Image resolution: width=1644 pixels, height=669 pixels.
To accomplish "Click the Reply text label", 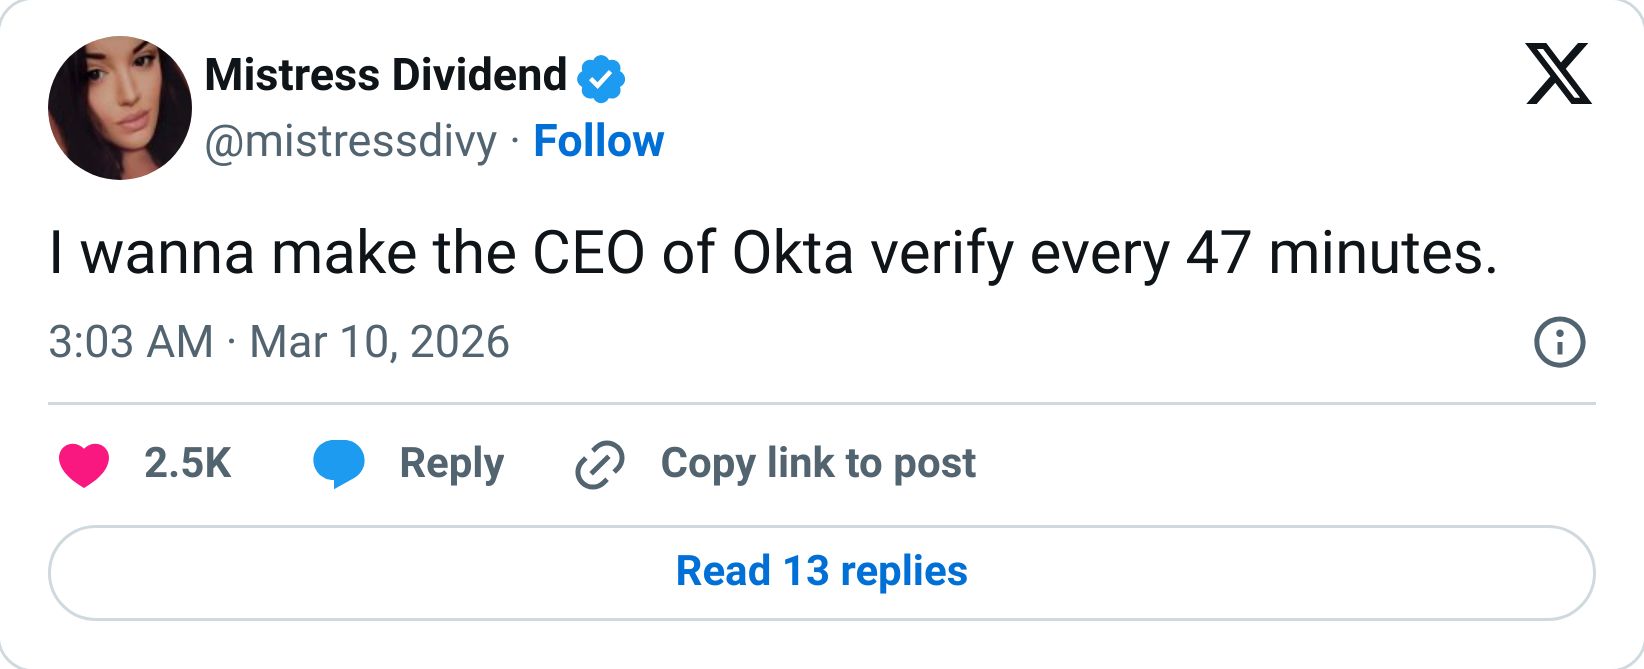I will [451, 464].
